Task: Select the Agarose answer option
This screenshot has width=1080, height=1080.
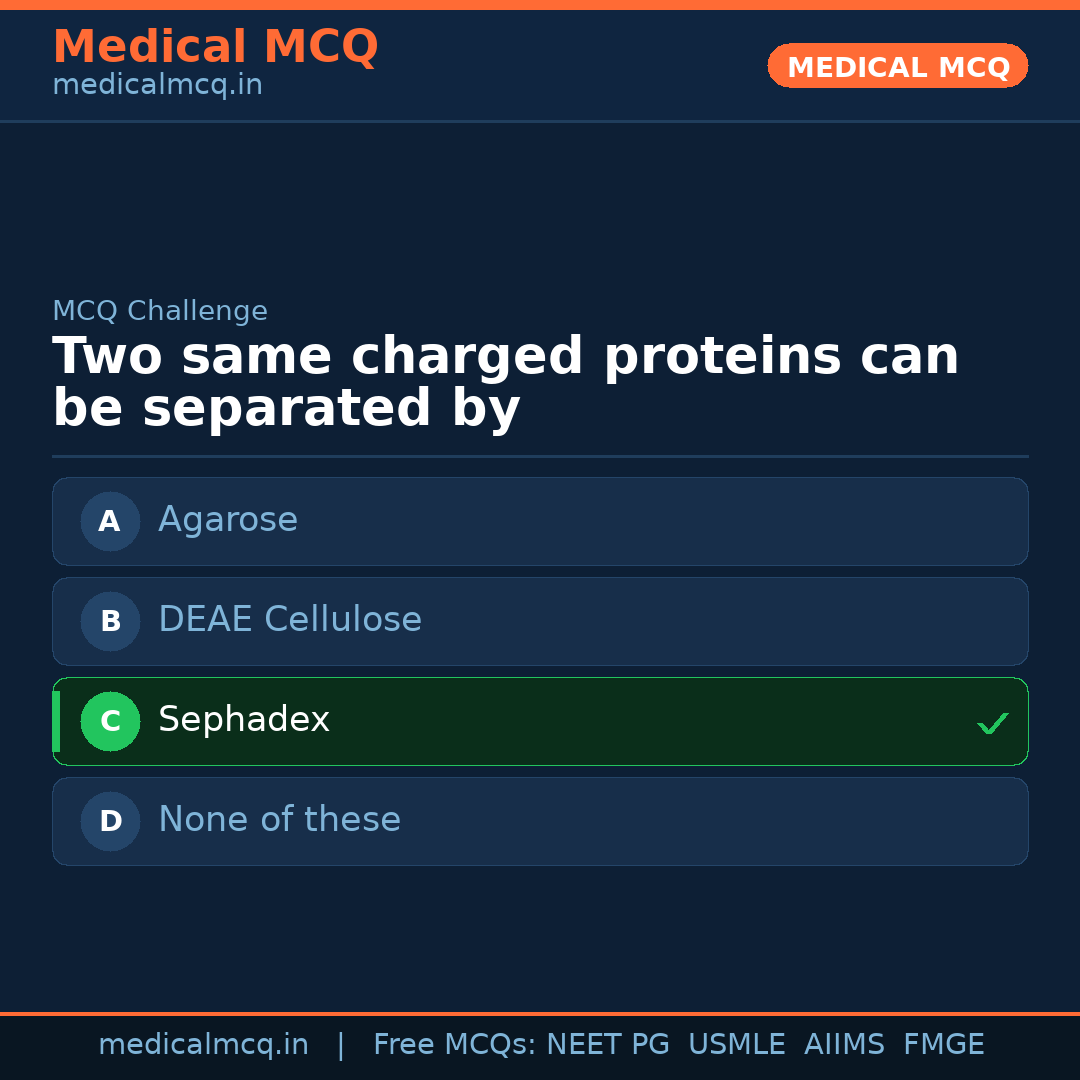Action: click(x=540, y=521)
